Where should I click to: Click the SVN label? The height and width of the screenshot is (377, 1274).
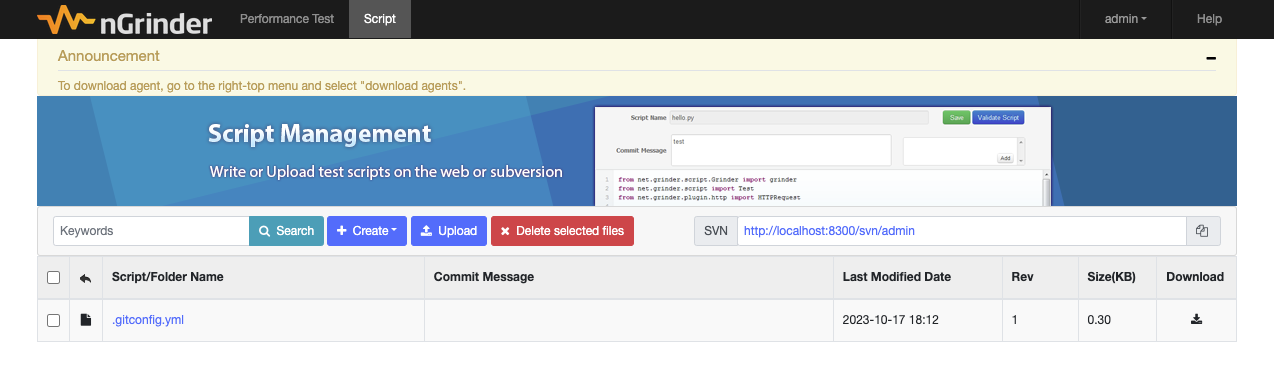[x=716, y=231]
